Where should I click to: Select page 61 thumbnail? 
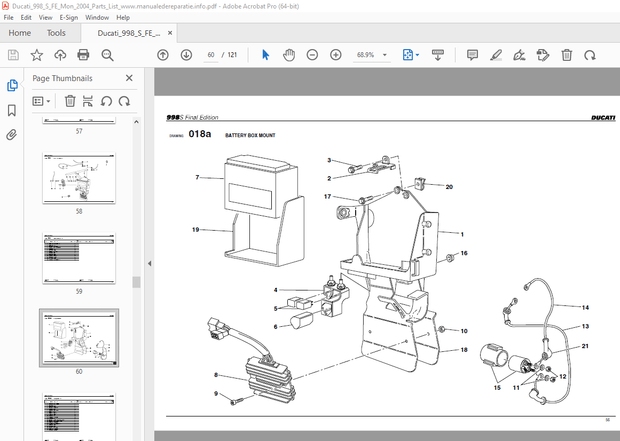click(x=79, y=417)
